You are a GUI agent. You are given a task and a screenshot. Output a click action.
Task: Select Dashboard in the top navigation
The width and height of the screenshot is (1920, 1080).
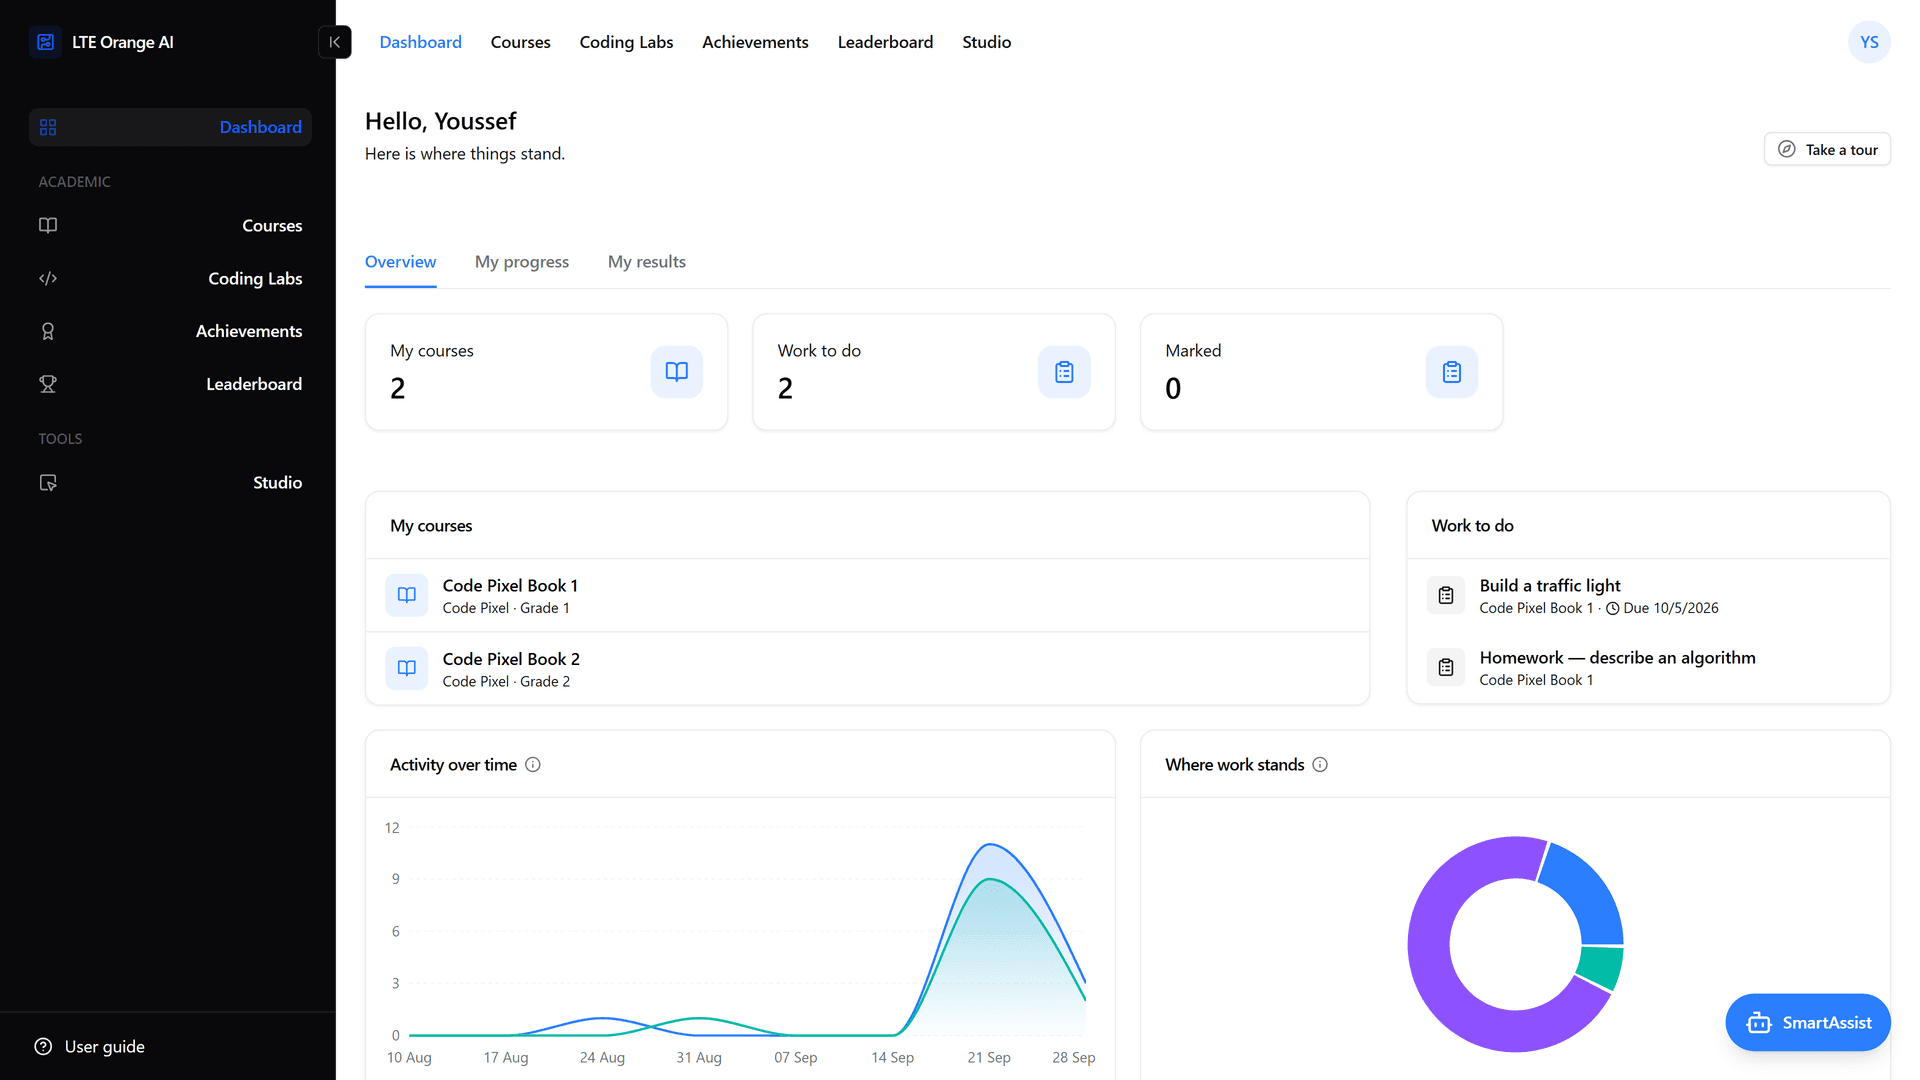tap(420, 42)
